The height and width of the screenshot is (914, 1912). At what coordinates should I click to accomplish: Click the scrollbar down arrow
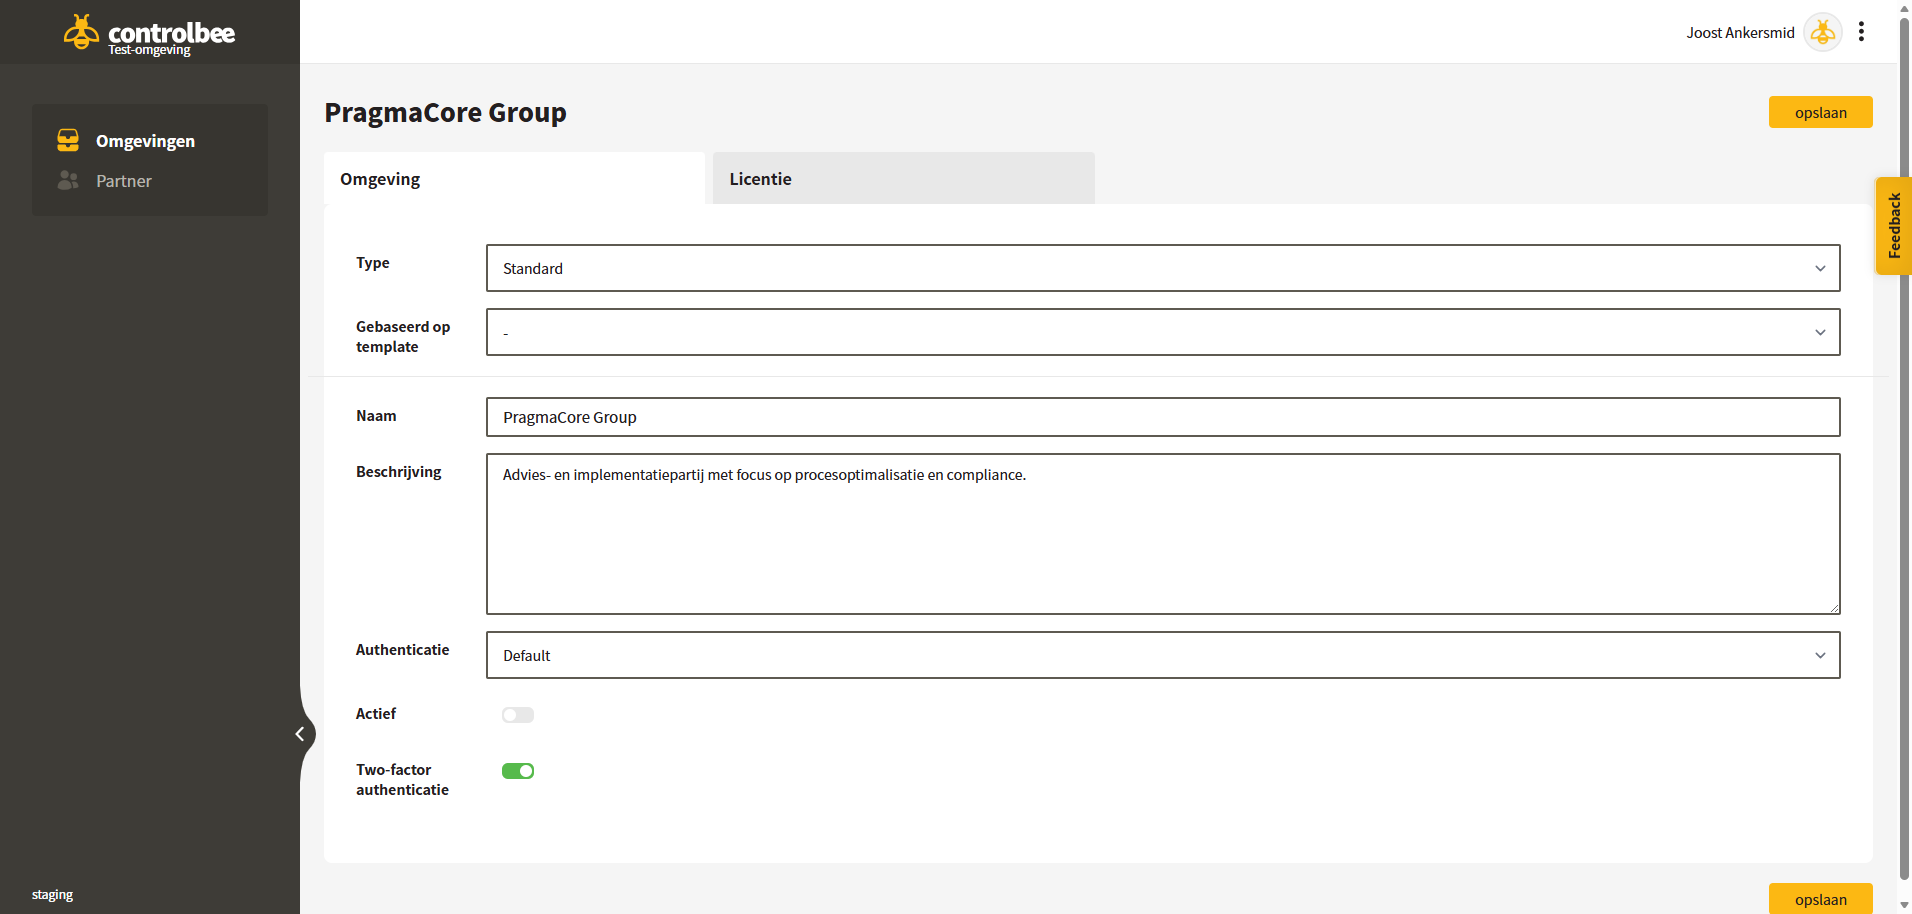(1904, 905)
